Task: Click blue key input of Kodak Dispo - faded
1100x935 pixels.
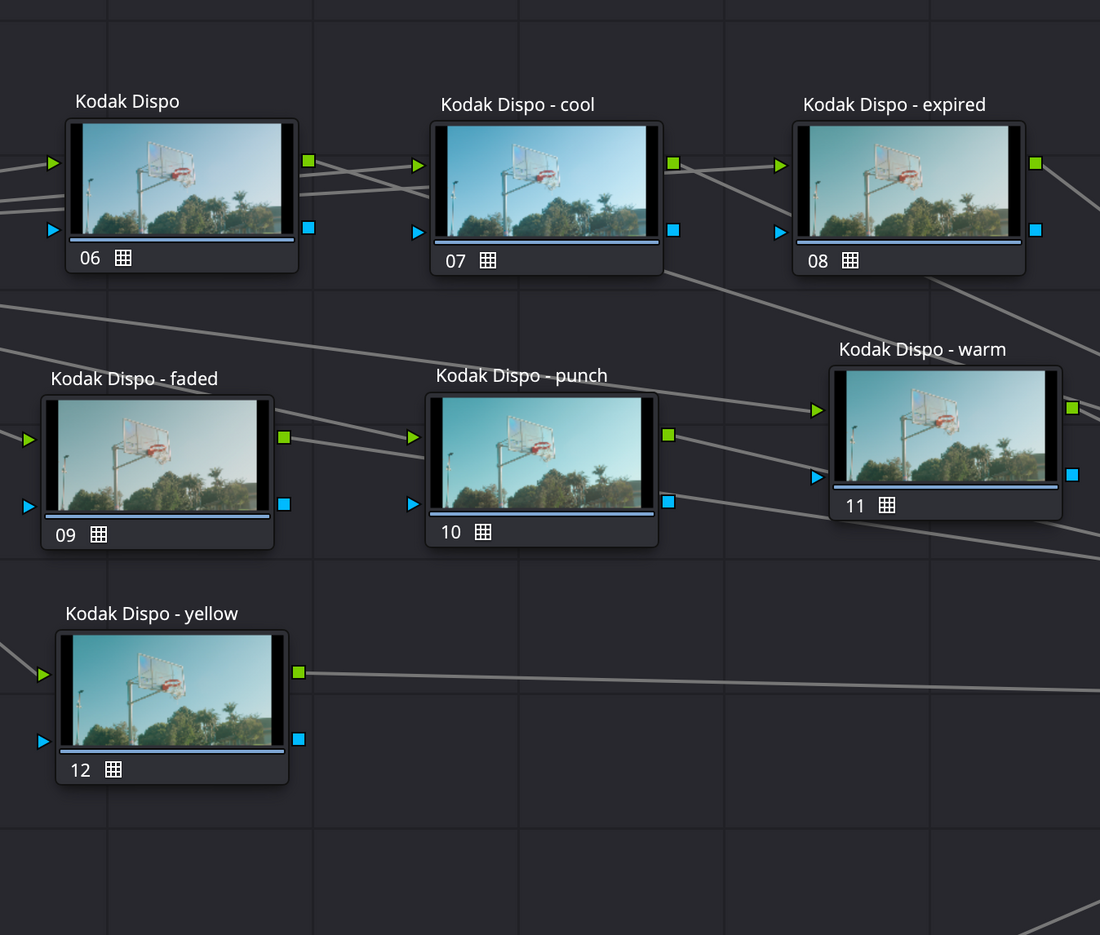Action: pos(29,506)
